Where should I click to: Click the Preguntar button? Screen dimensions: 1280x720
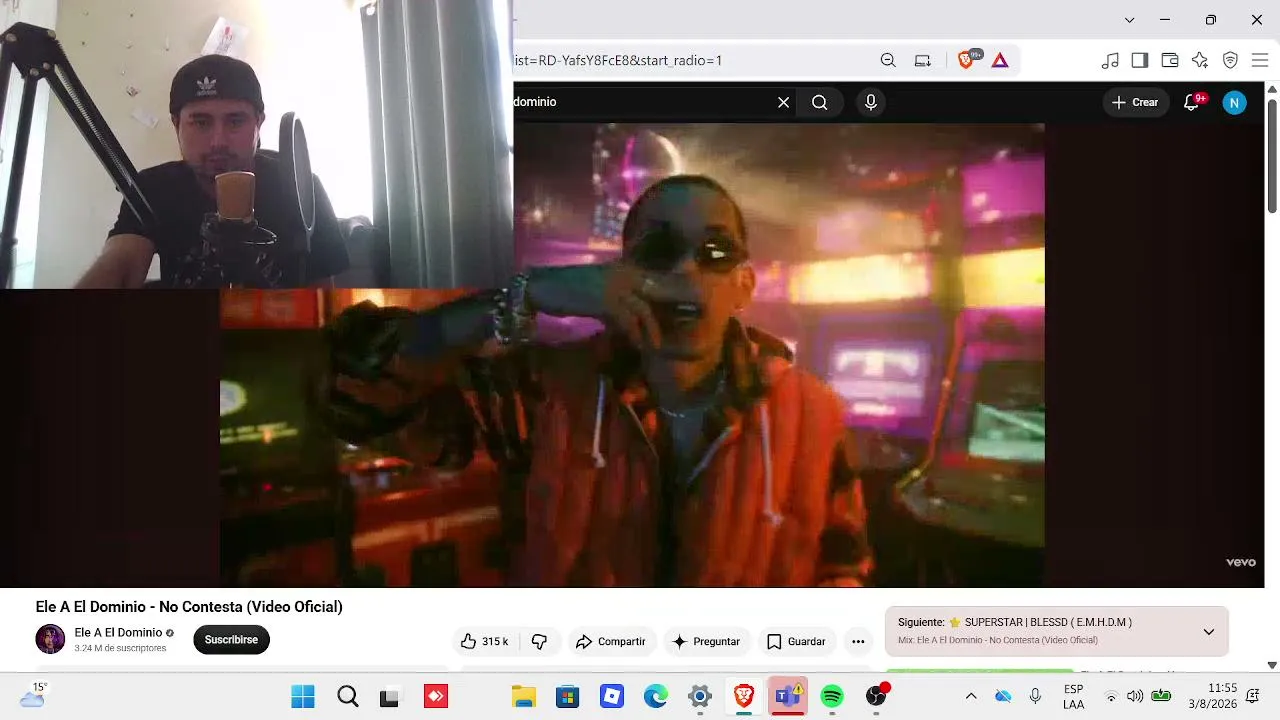pos(706,641)
